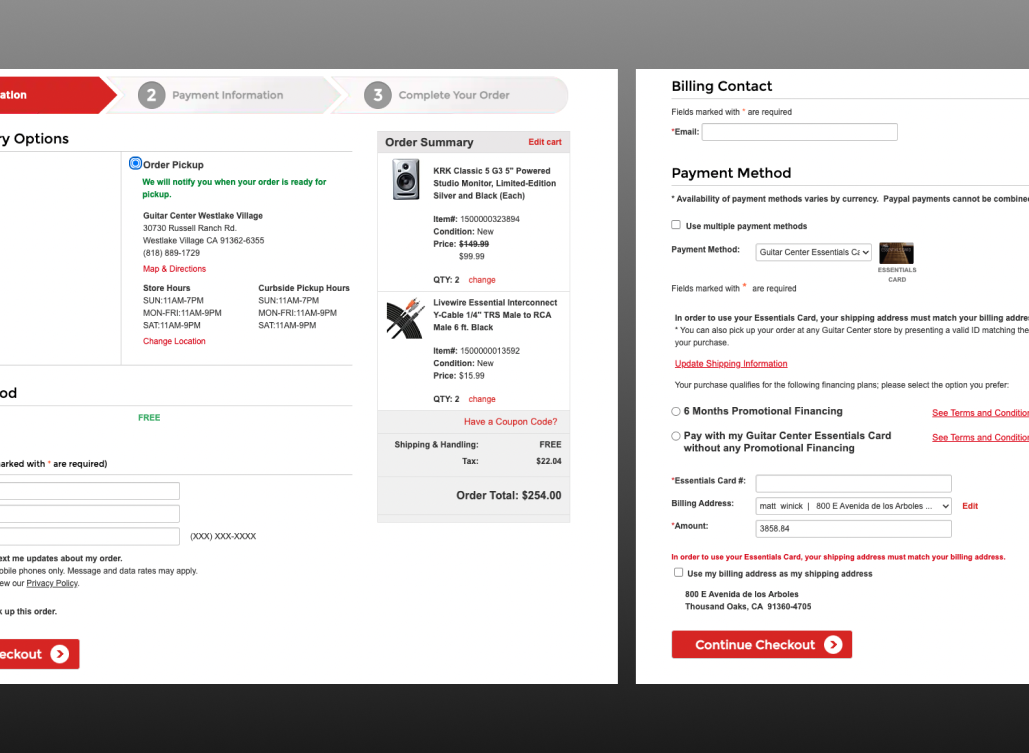Check Use multiple payment methods box
1029x753 pixels.
(677, 225)
